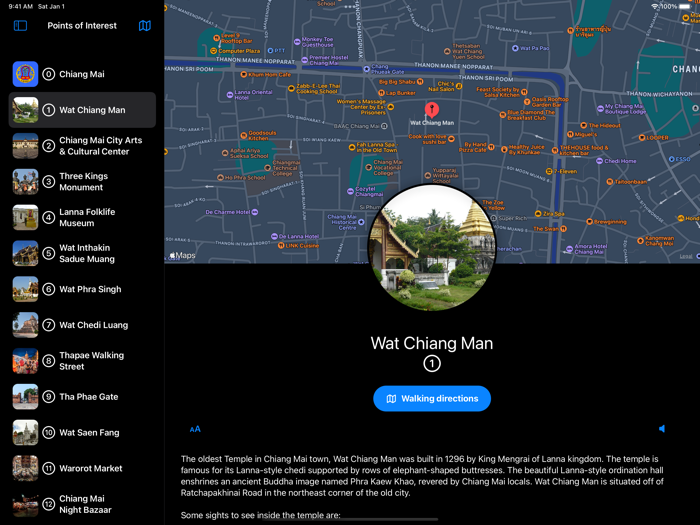Click Wat Phra Singh thumbnail image
Screen dimensions: 700x525
[x=25, y=289]
